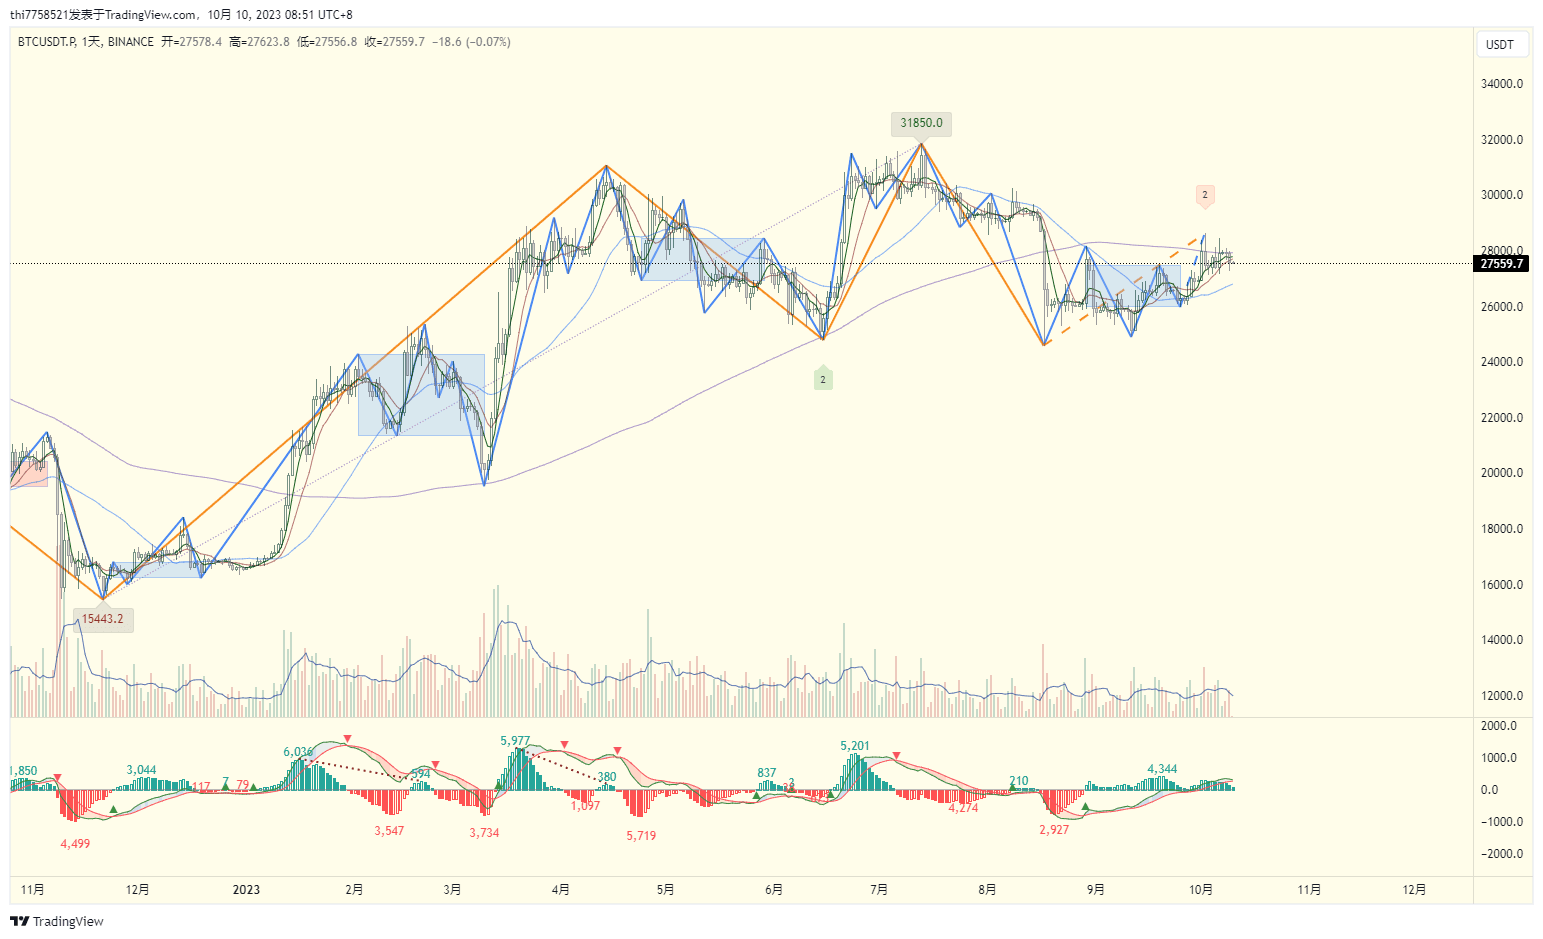1543x939 pixels.
Task: Click the red '2' marker above the chart
Action: (x=1205, y=195)
